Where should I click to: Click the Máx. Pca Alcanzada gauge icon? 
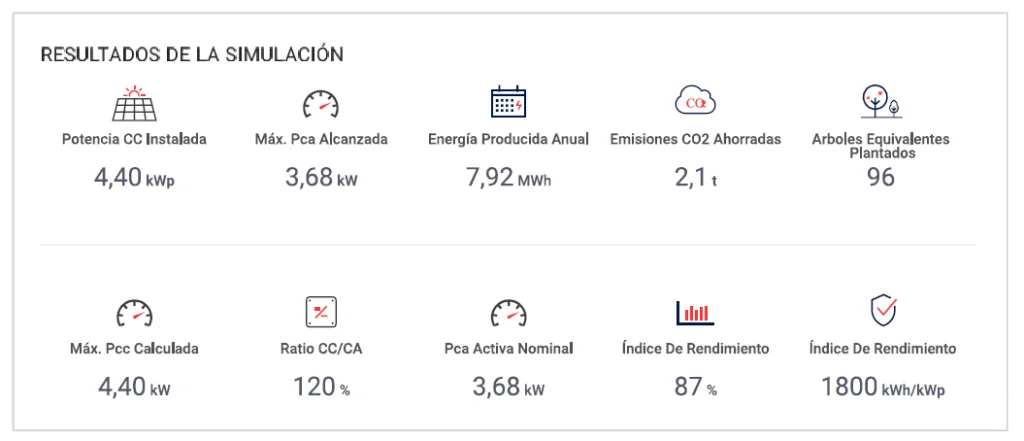coord(321,104)
